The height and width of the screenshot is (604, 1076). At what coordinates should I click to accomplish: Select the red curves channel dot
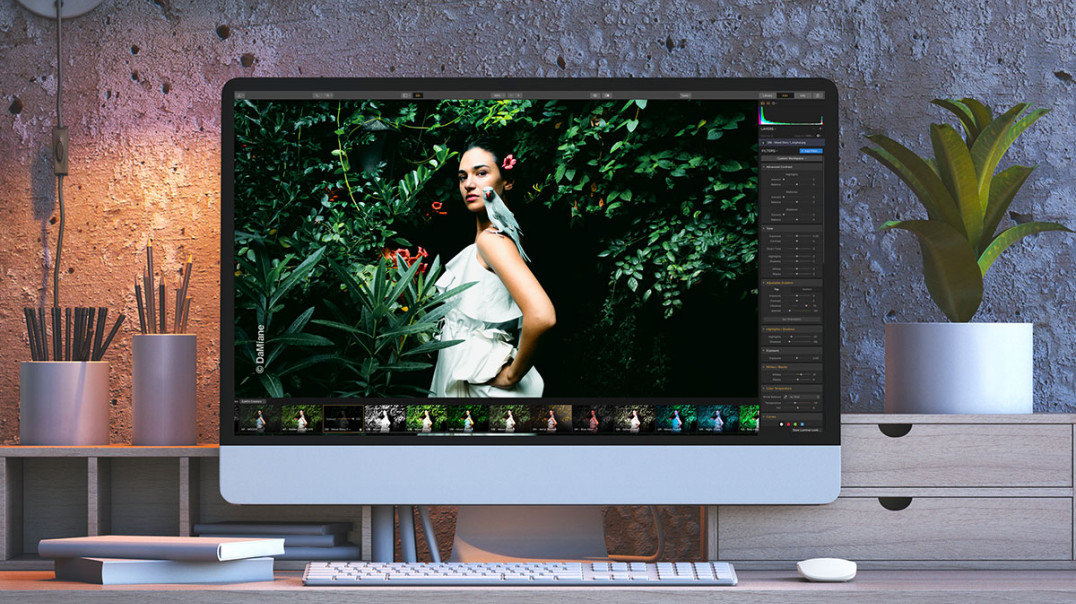click(788, 424)
